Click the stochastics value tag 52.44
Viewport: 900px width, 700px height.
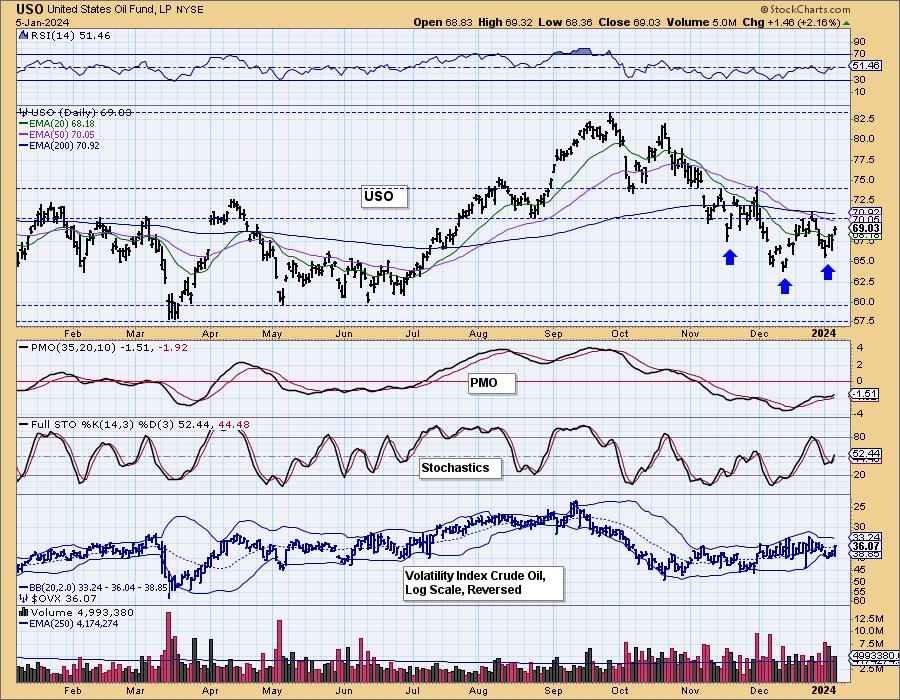[x=865, y=453]
